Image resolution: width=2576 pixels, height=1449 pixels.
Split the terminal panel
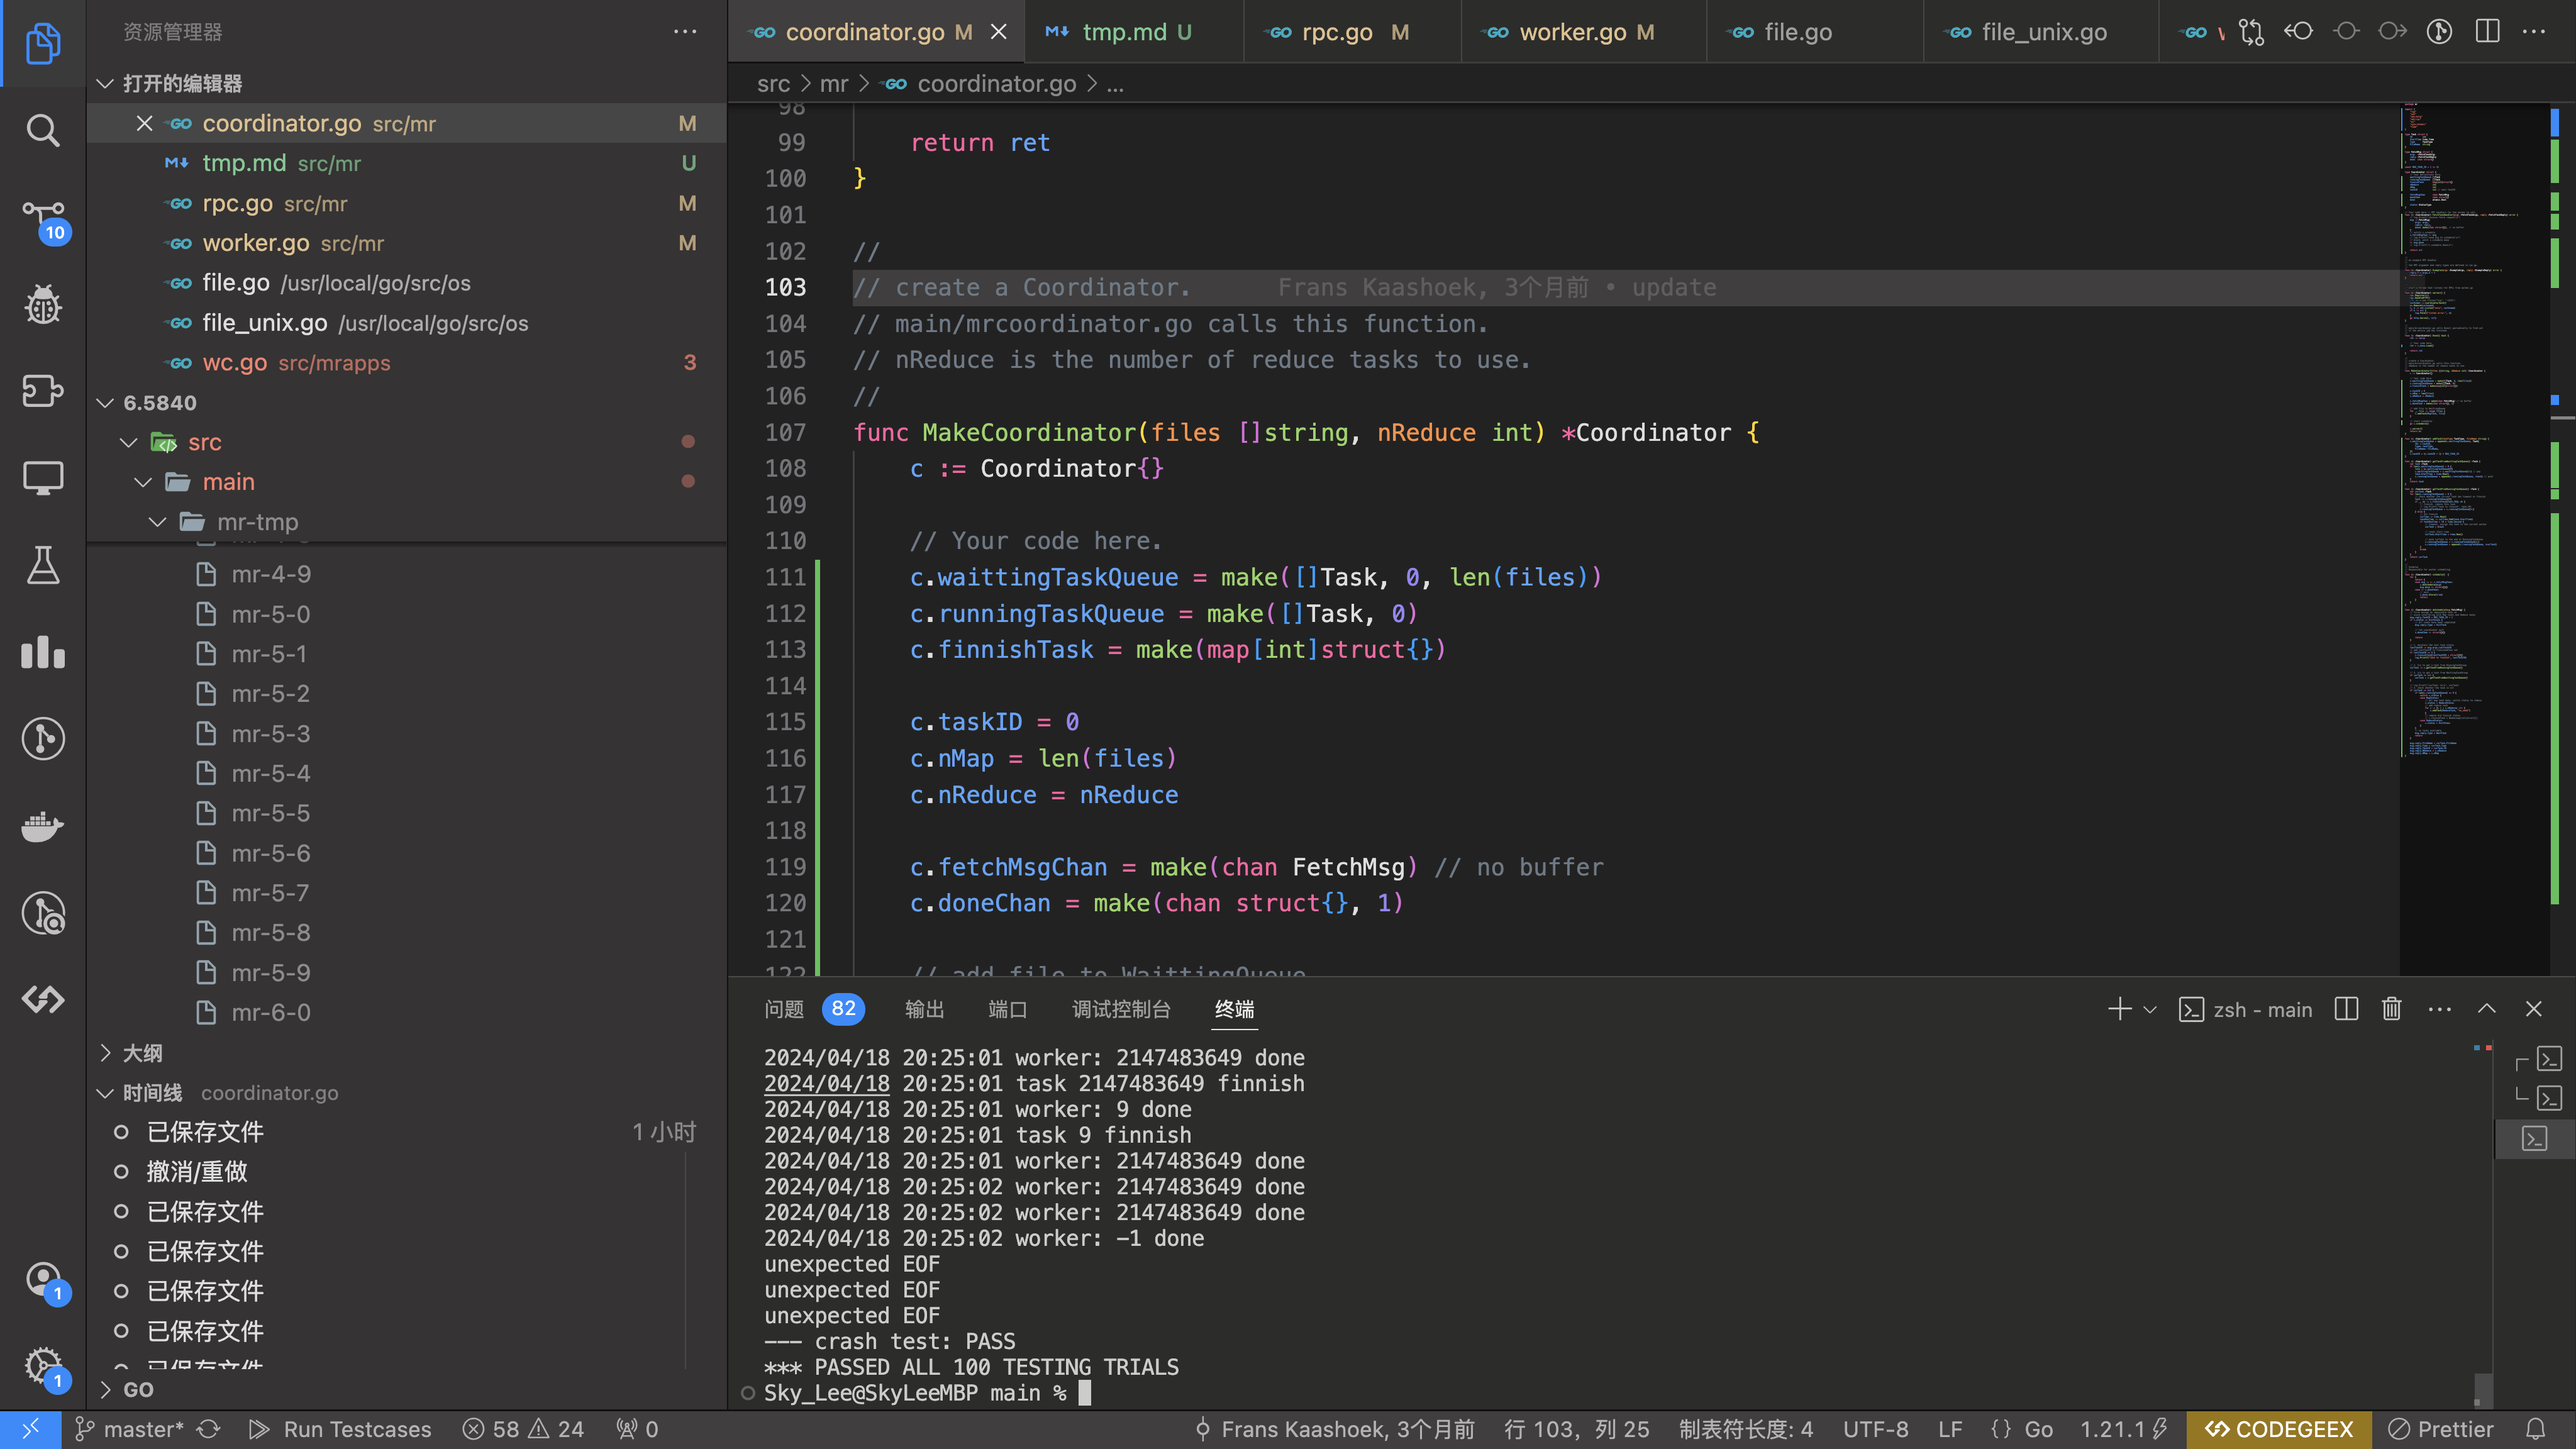2346,1009
